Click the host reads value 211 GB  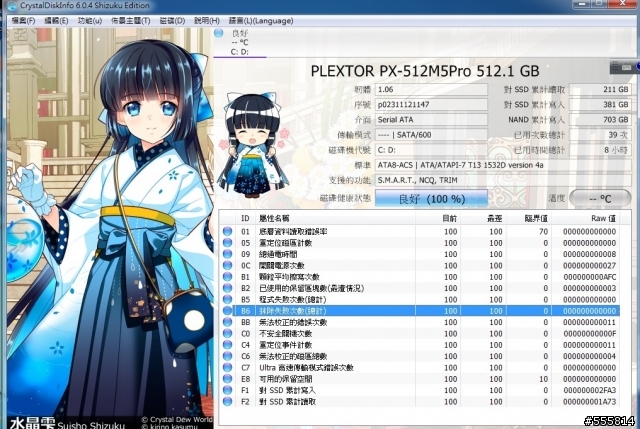coord(600,89)
